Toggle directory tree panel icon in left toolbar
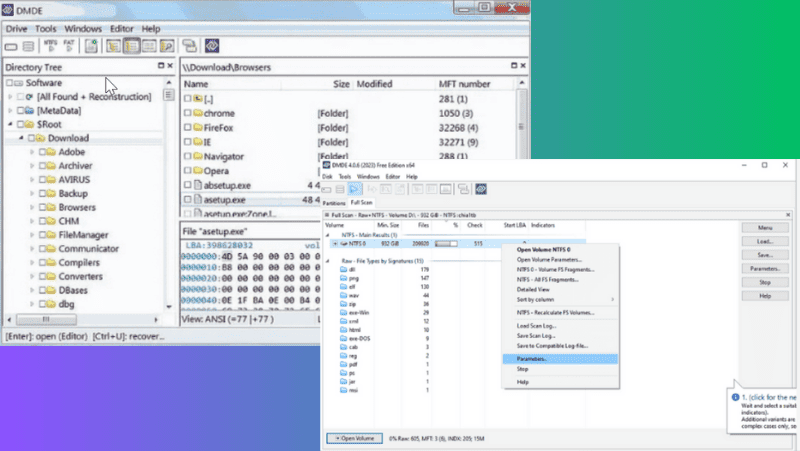This screenshot has height=451, width=800. 113,46
